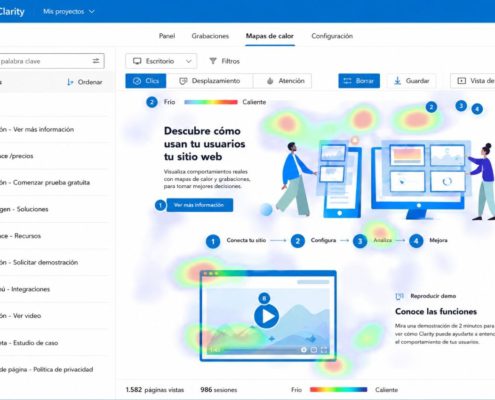Select the 'Ver video' list row

coord(55,316)
